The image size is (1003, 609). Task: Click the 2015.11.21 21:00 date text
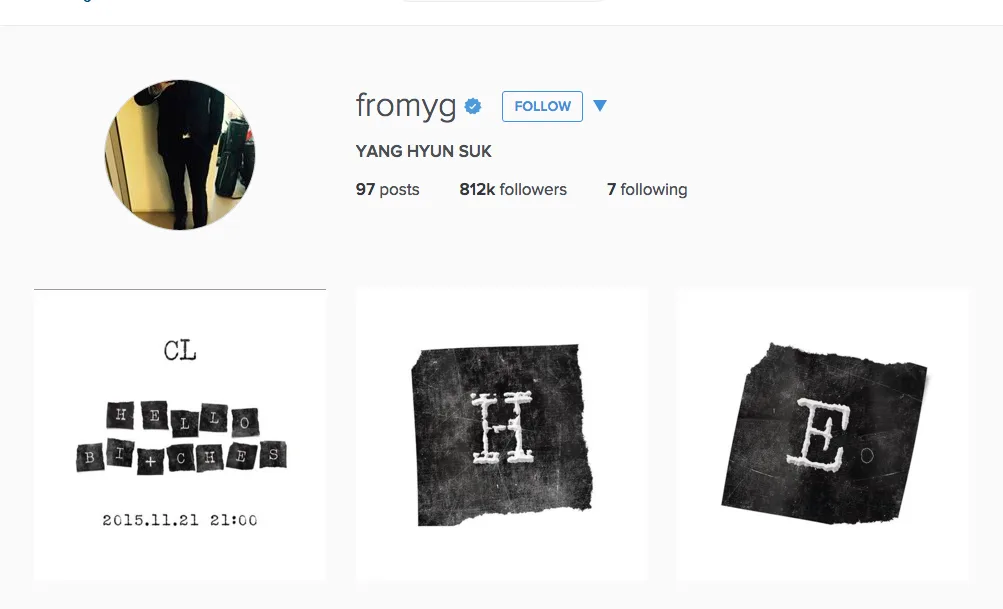[x=180, y=520]
